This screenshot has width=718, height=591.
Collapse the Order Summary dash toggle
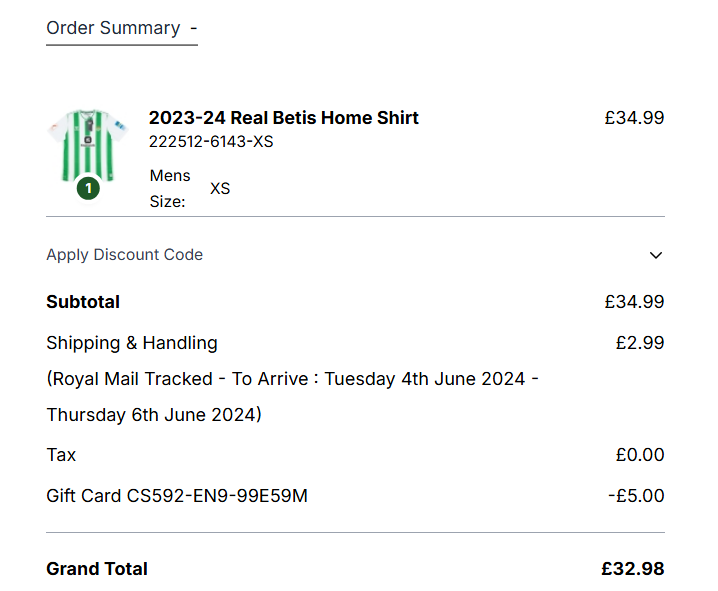click(x=193, y=28)
